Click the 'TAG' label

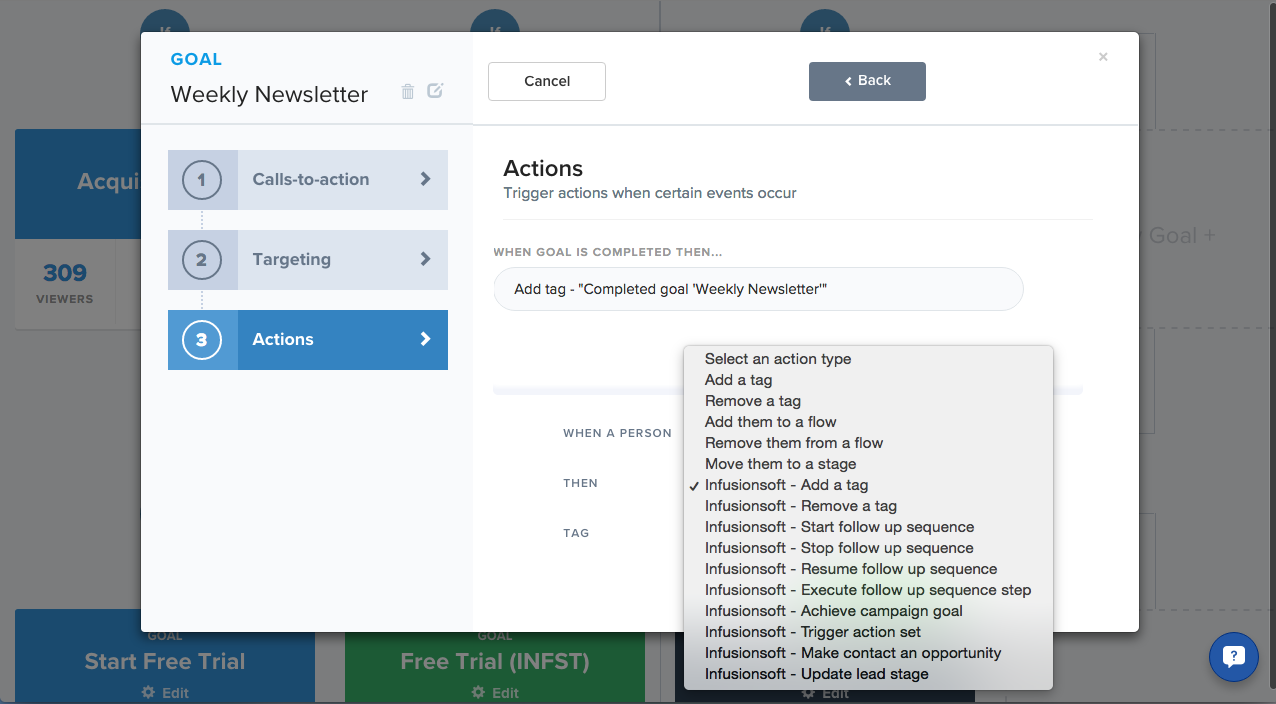576,533
